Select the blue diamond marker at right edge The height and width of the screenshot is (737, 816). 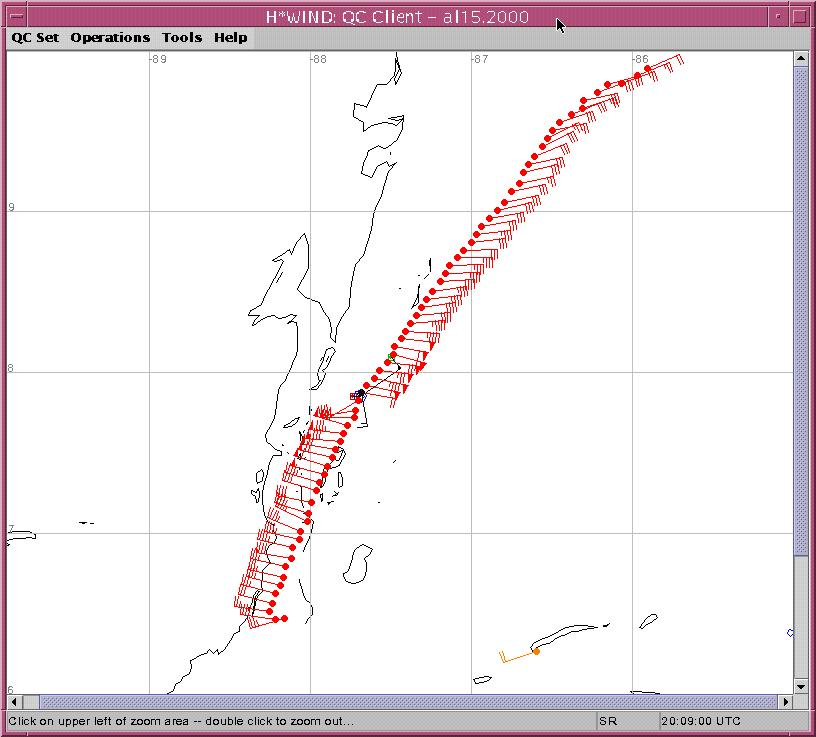(x=790, y=632)
